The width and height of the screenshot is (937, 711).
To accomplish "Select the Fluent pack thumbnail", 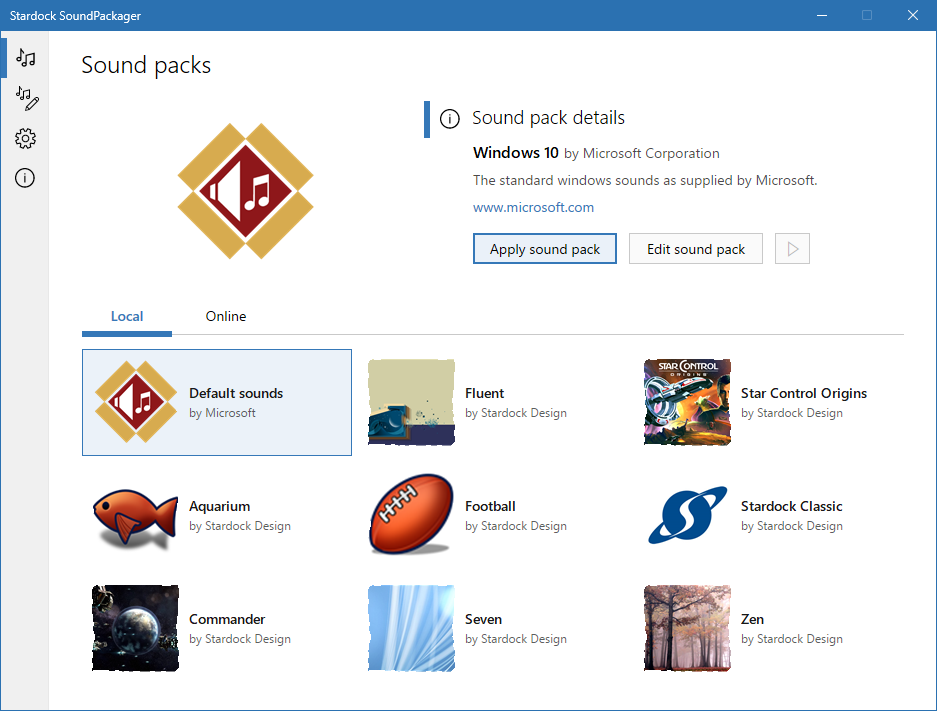I will point(411,402).
